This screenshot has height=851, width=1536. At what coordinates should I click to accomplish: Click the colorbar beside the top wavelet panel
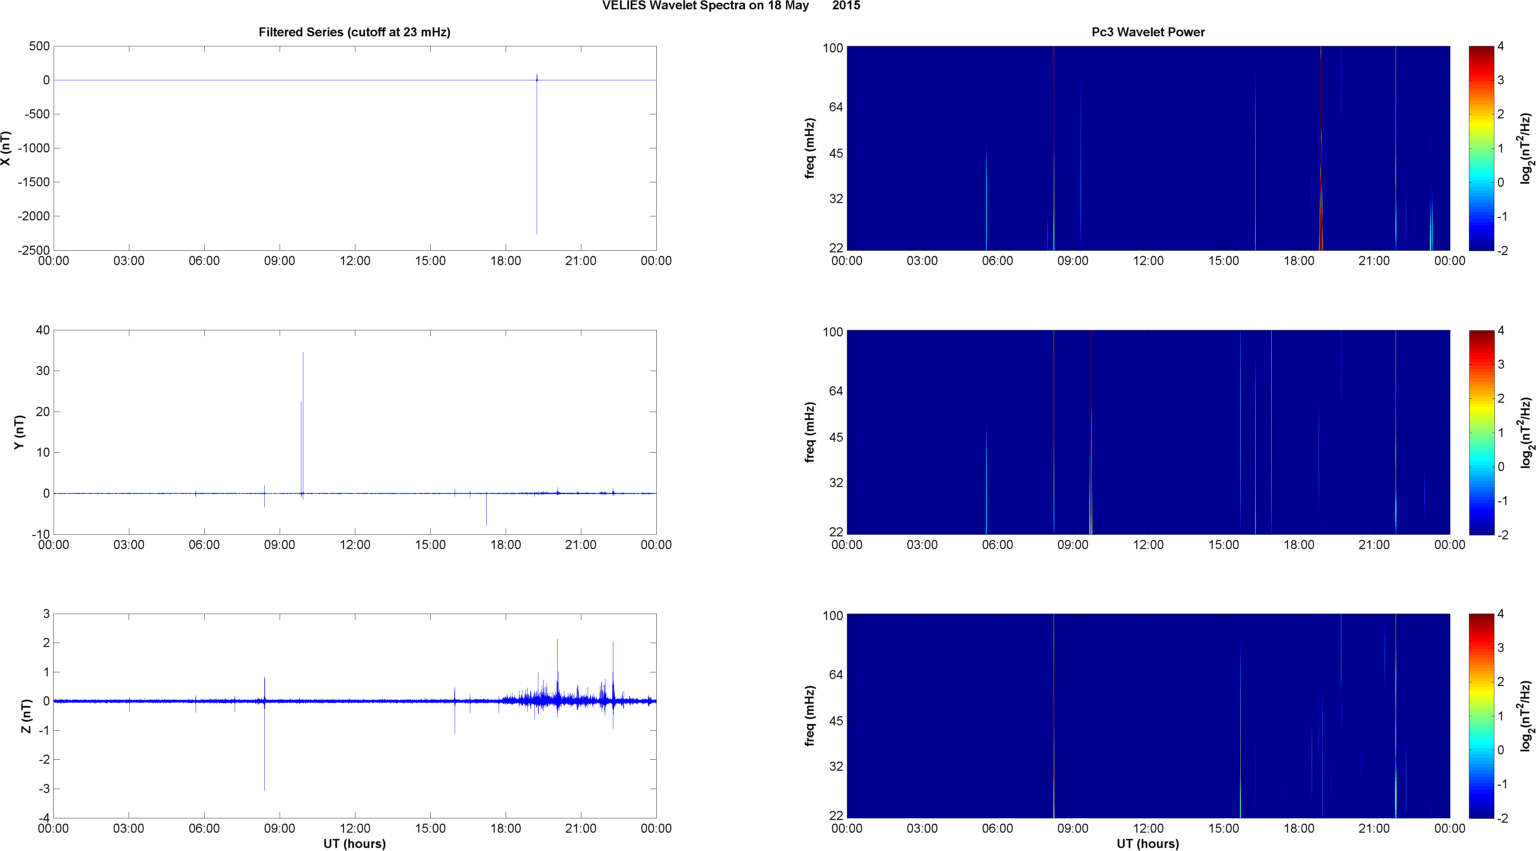(x=1482, y=148)
